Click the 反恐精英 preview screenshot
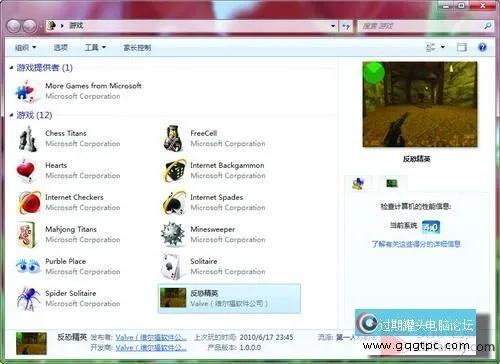The width and height of the screenshot is (500, 364). (x=420, y=104)
